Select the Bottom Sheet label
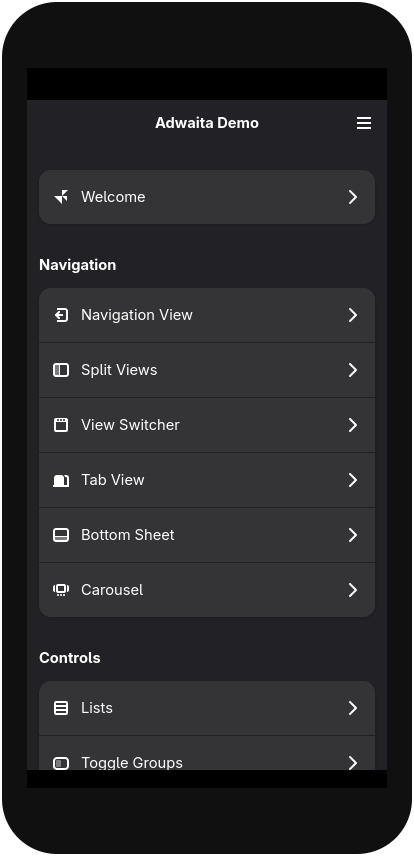This screenshot has height=856, width=414. tap(128, 535)
